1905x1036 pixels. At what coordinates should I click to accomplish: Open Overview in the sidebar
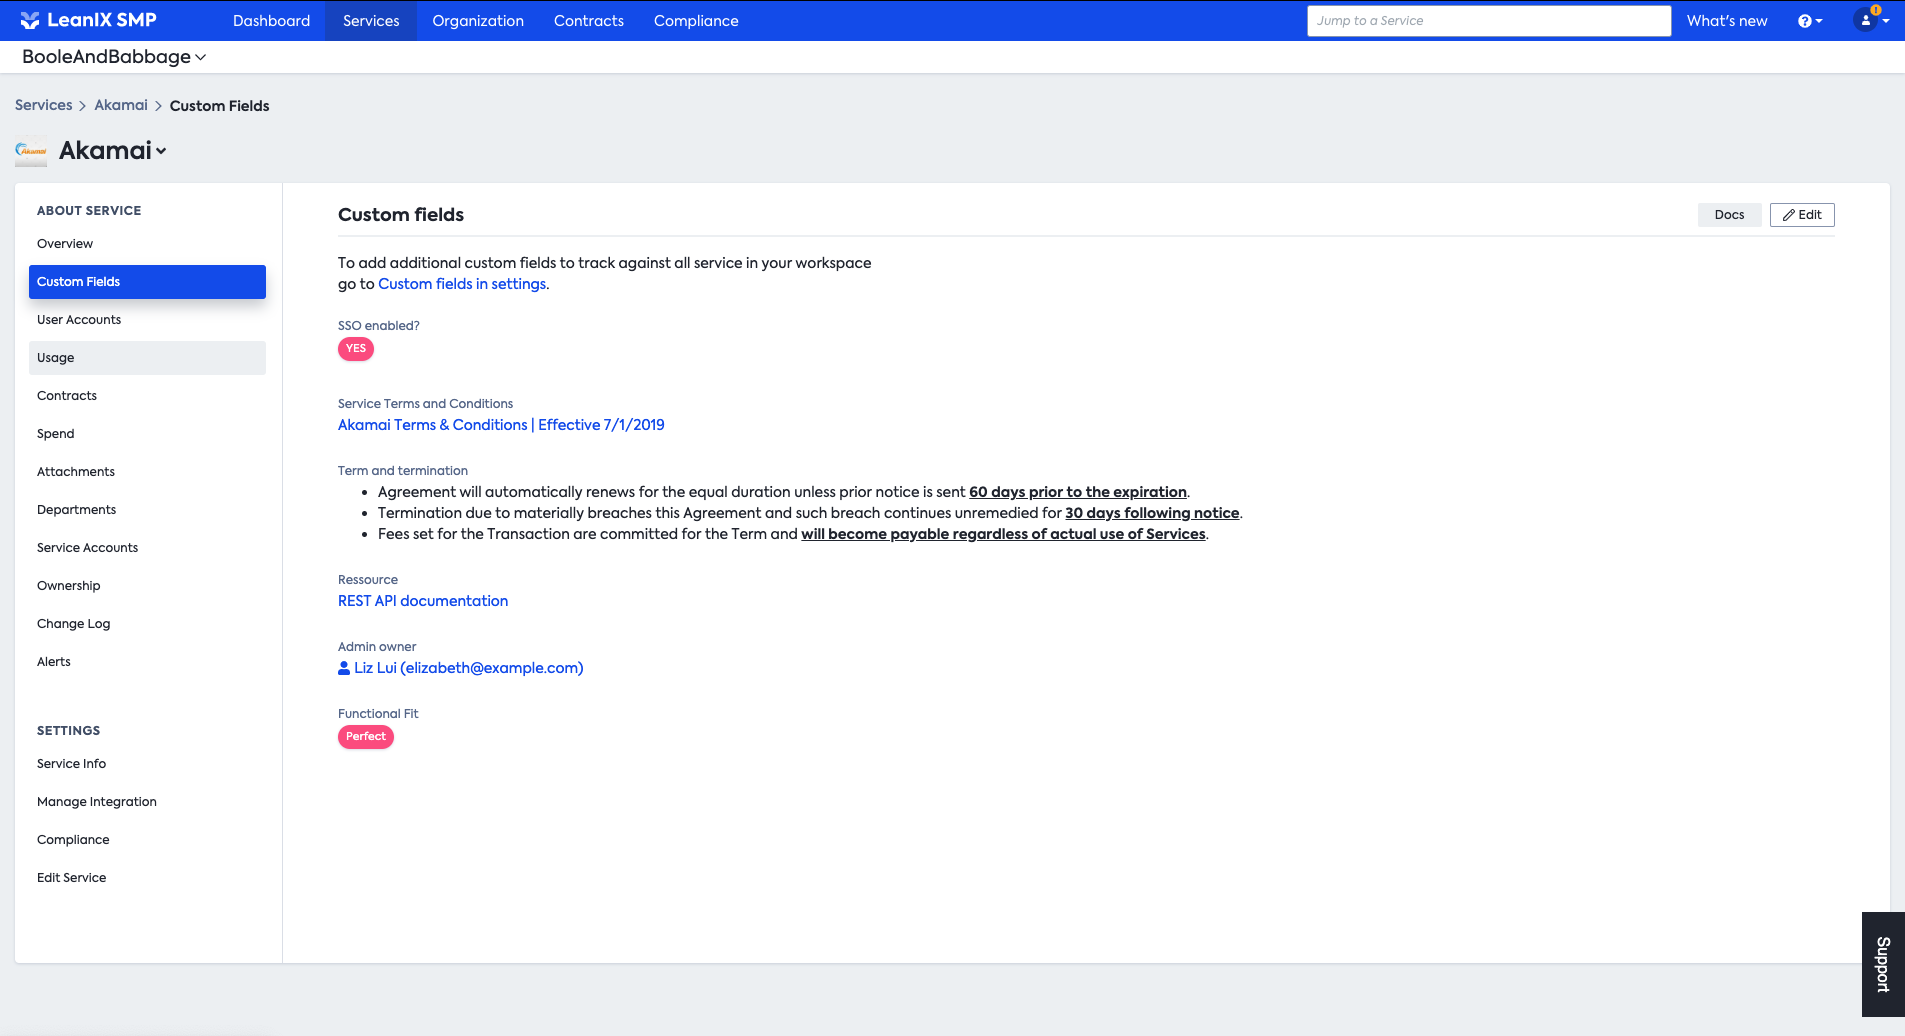click(x=147, y=244)
